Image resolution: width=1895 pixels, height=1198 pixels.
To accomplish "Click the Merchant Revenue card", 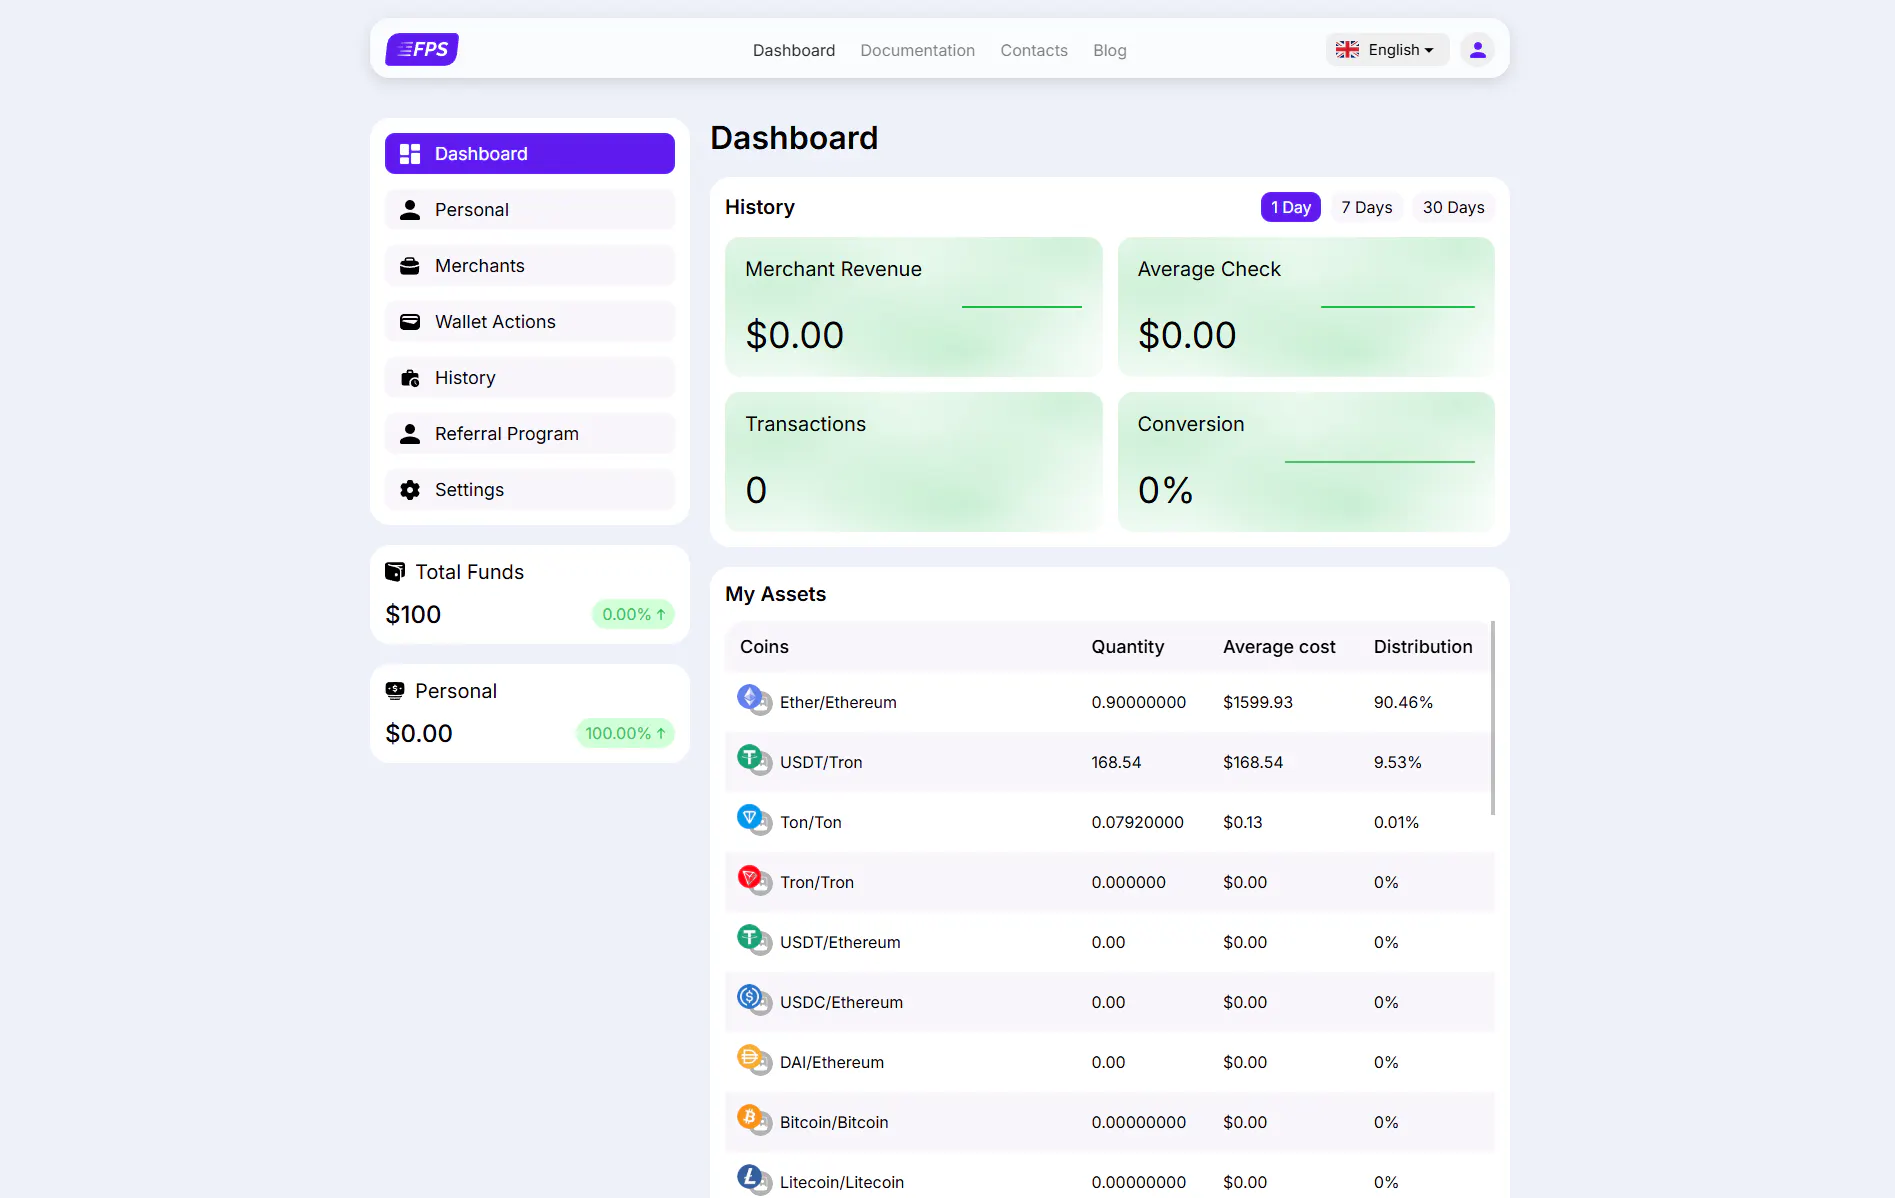I will tap(914, 307).
